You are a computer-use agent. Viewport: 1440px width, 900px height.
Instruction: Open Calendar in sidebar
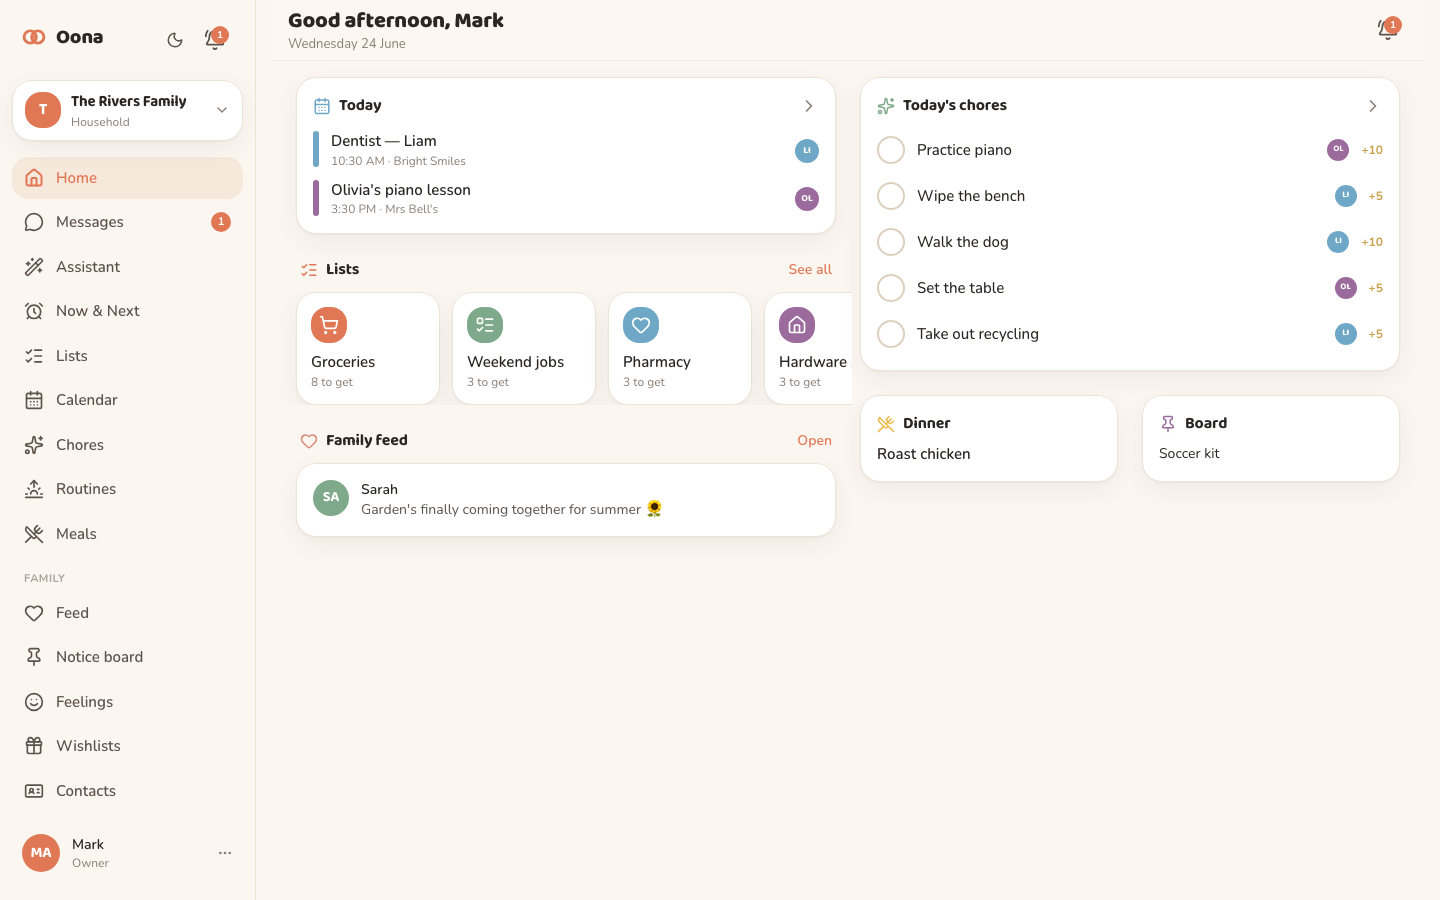[x=127, y=400]
